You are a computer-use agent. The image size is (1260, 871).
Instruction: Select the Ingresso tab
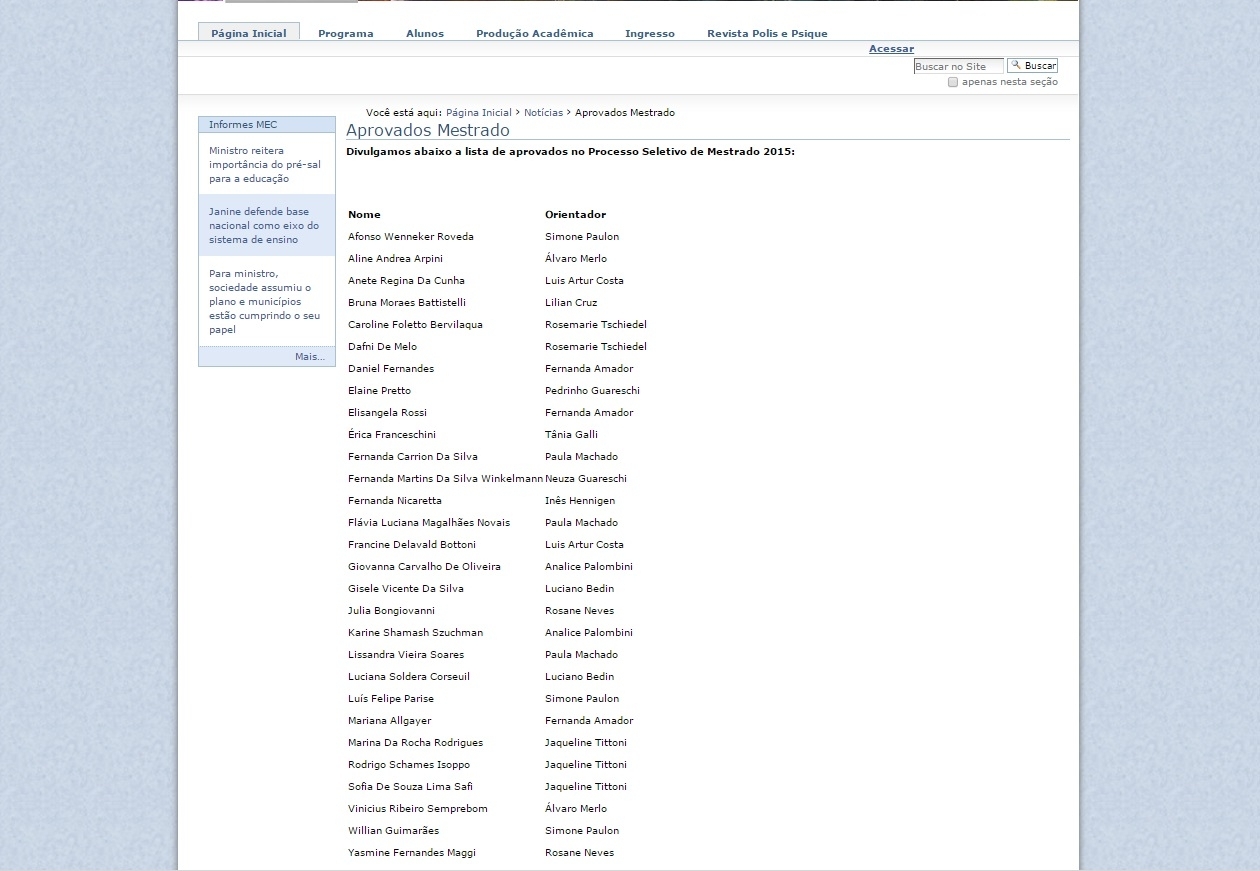[x=649, y=34]
